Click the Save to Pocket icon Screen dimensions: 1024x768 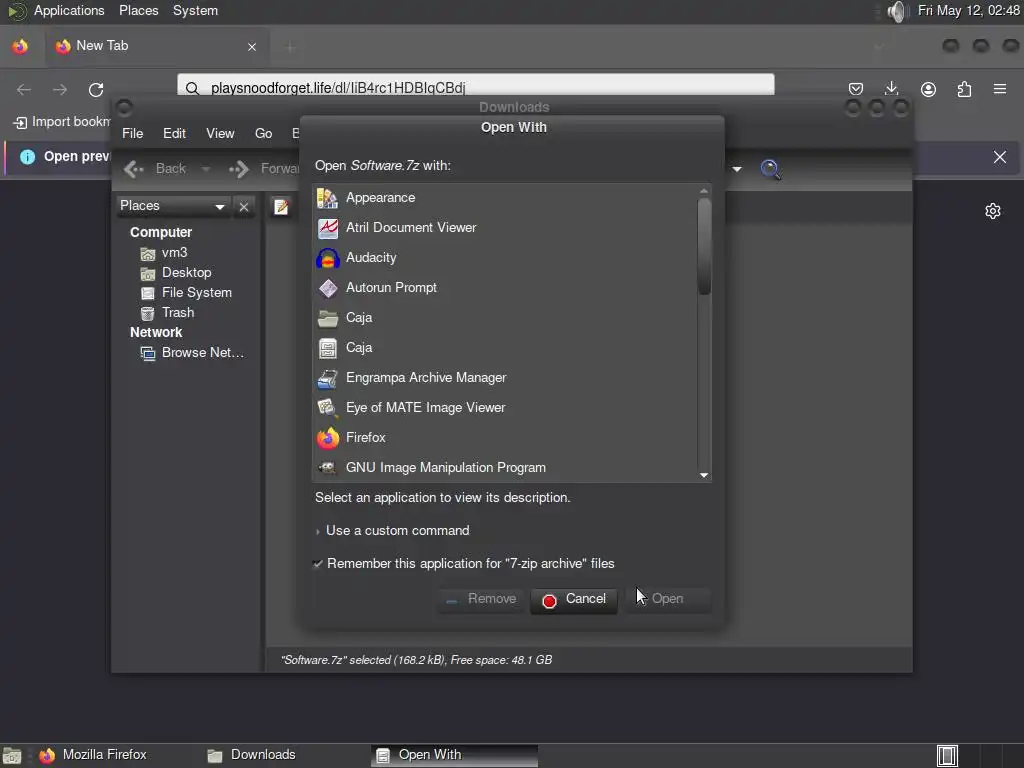point(856,89)
